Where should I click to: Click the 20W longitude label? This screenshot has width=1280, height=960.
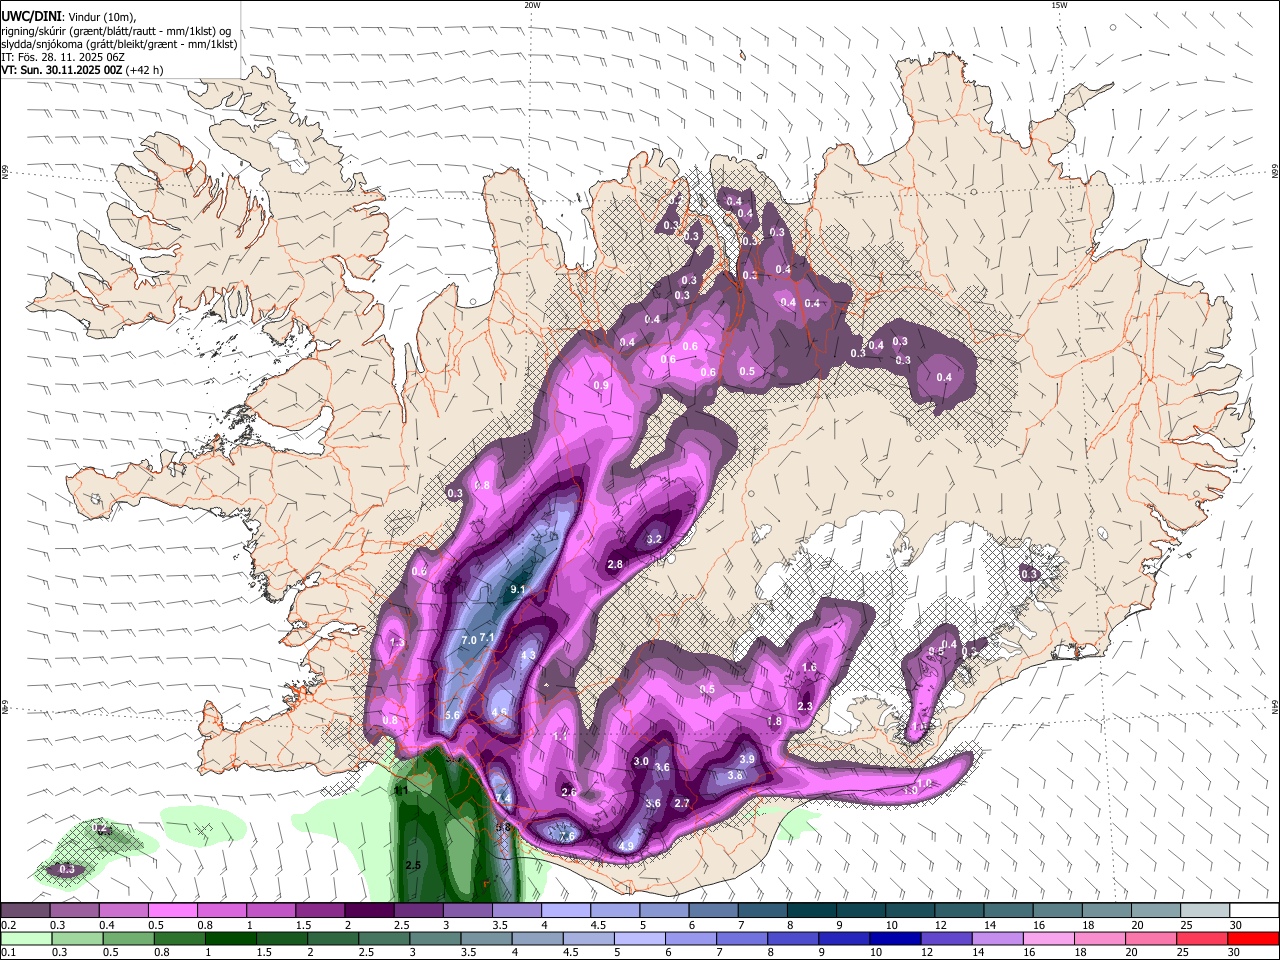[x=532, y=5]
